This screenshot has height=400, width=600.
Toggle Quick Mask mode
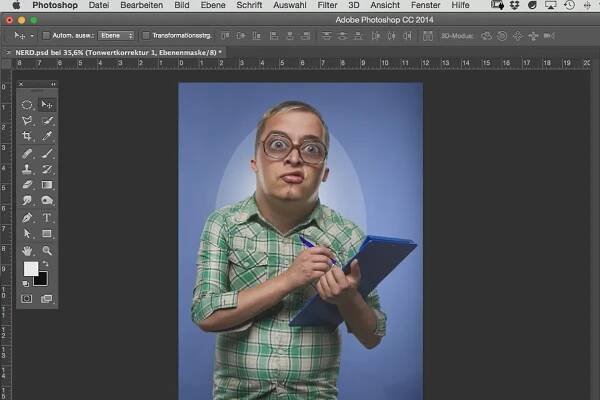tap(27, 298)
